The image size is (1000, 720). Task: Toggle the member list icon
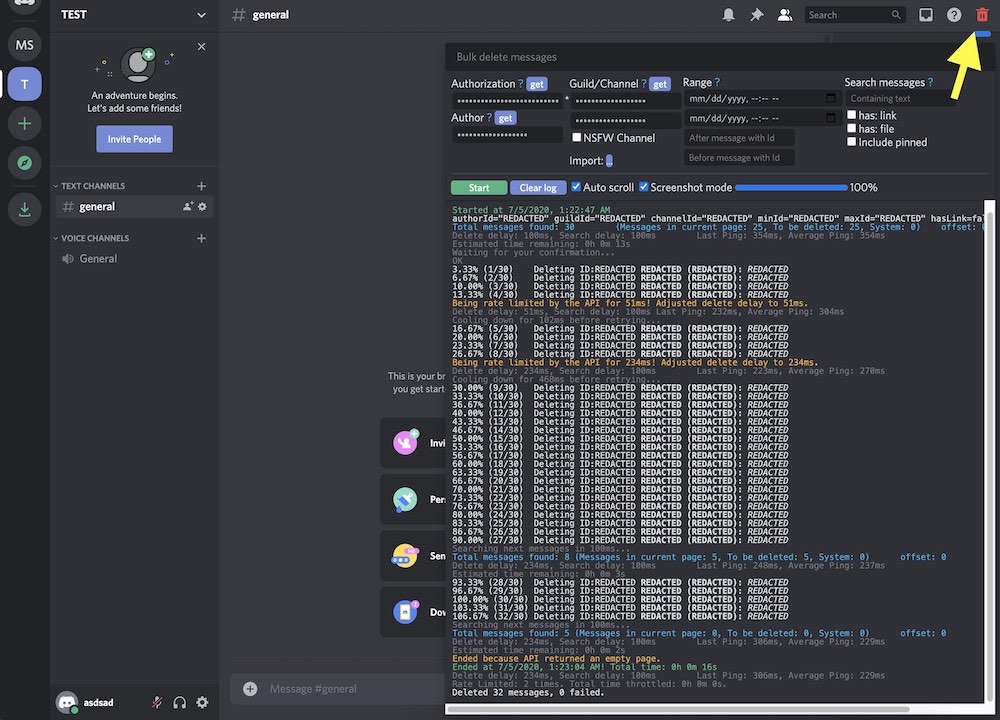785,15
